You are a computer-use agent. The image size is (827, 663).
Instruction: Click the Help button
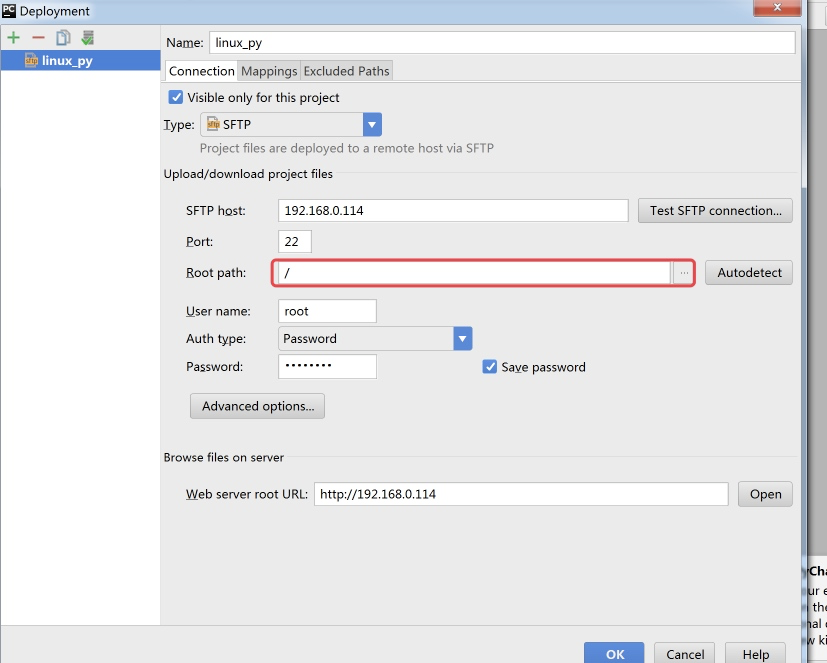[x=755, y=654]
